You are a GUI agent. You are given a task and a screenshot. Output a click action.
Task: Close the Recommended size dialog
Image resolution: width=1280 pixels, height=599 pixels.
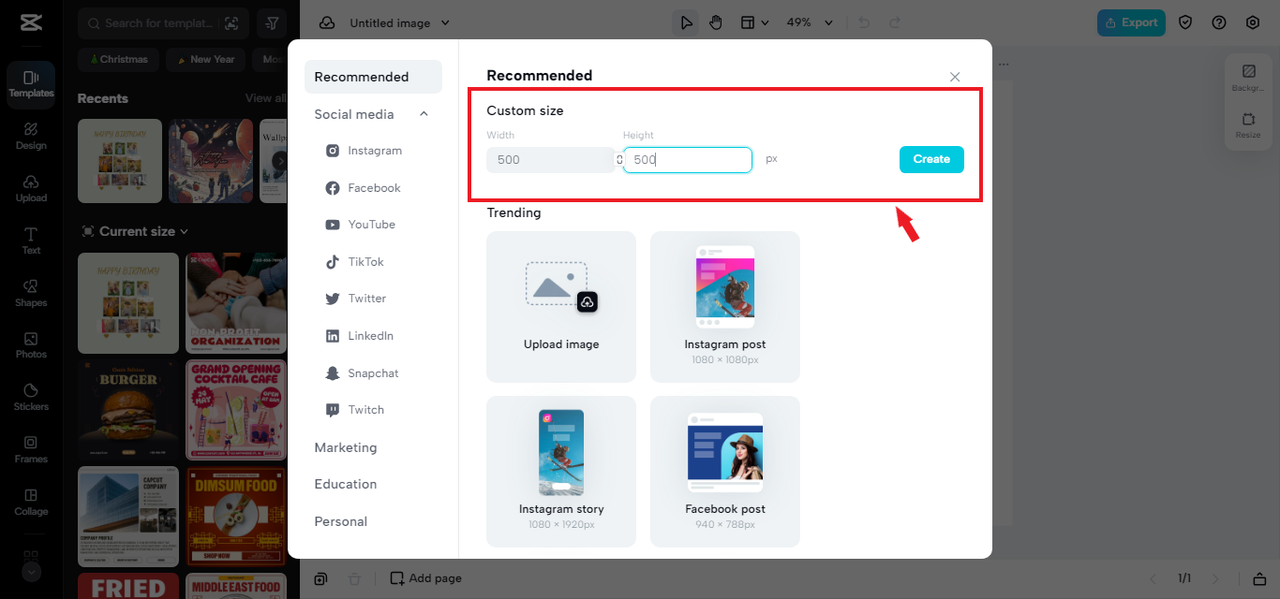coord(955,77)
